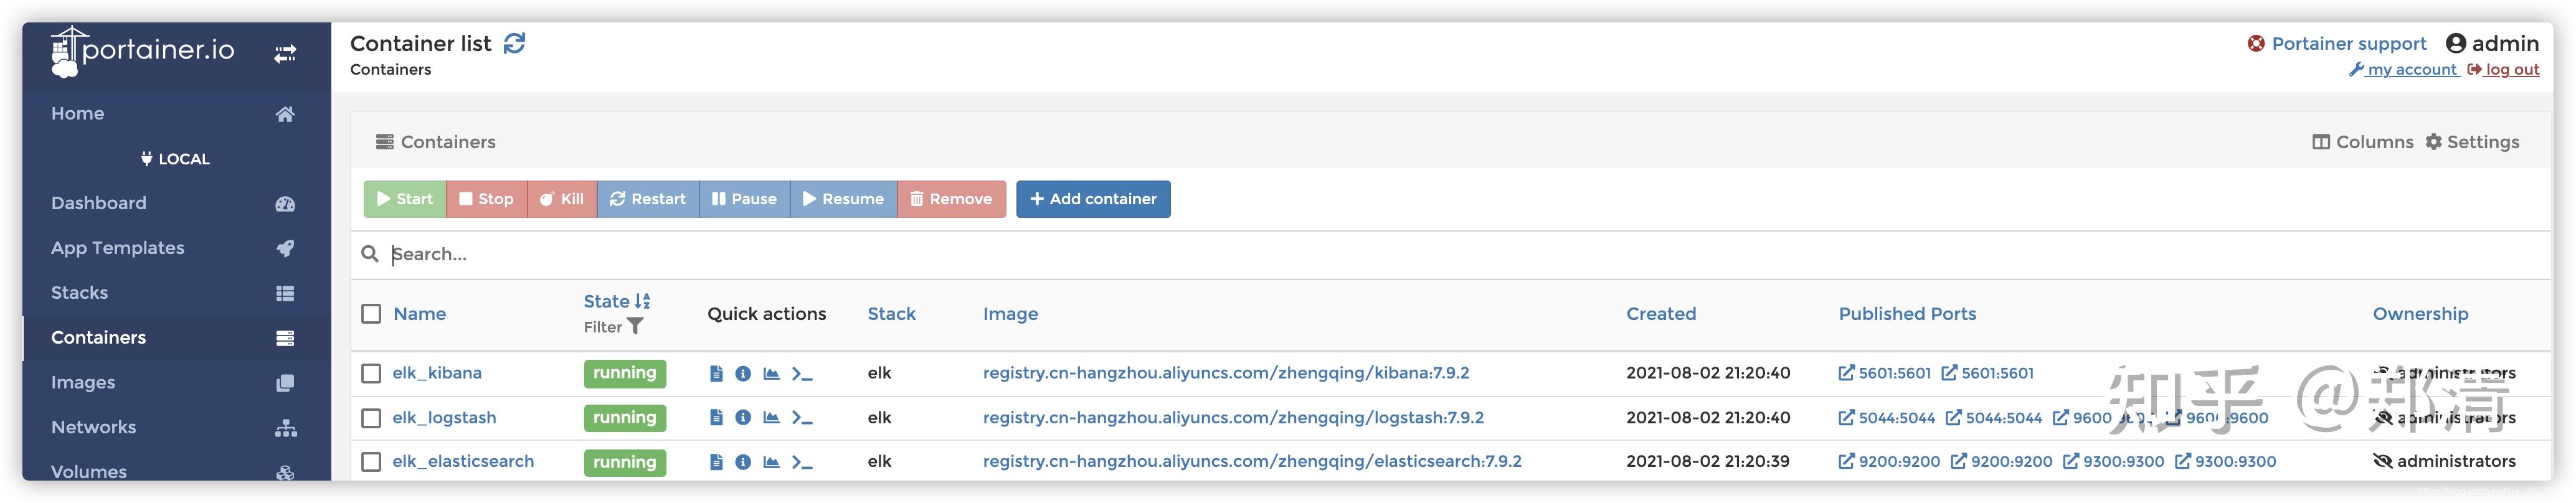This screenshot has height=503, width=2576.
Task: Click the Stop button
Action: coord(486,199)
